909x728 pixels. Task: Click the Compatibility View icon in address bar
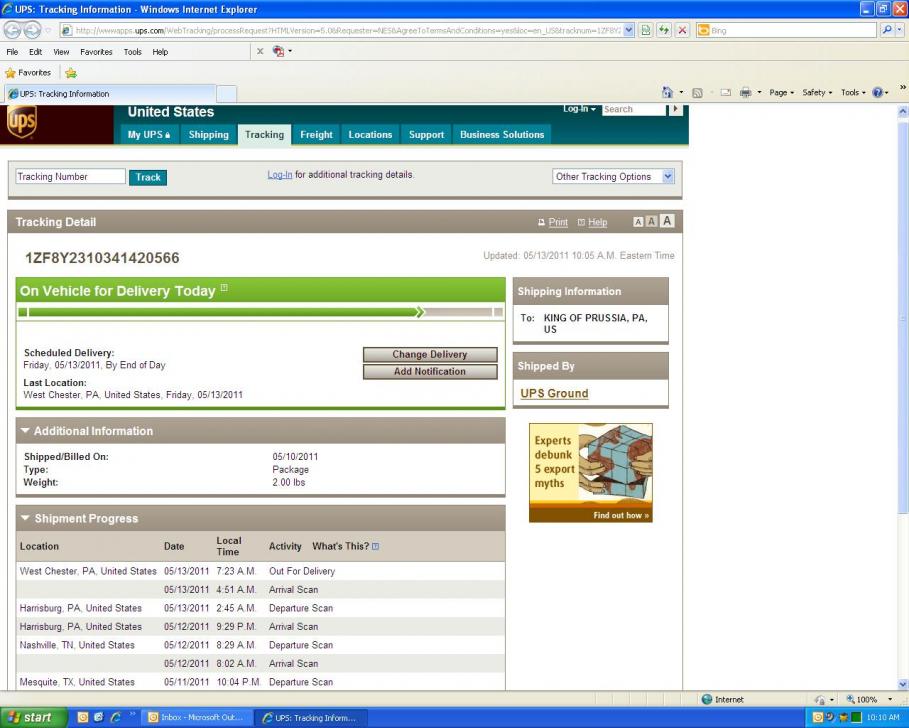pyautogui.click(x=645, y=30)
